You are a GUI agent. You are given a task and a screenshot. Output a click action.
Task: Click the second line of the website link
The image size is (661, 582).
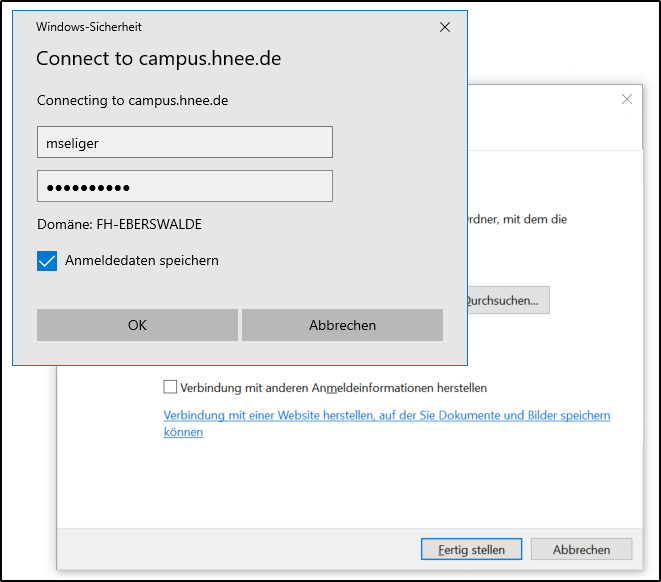183,433
